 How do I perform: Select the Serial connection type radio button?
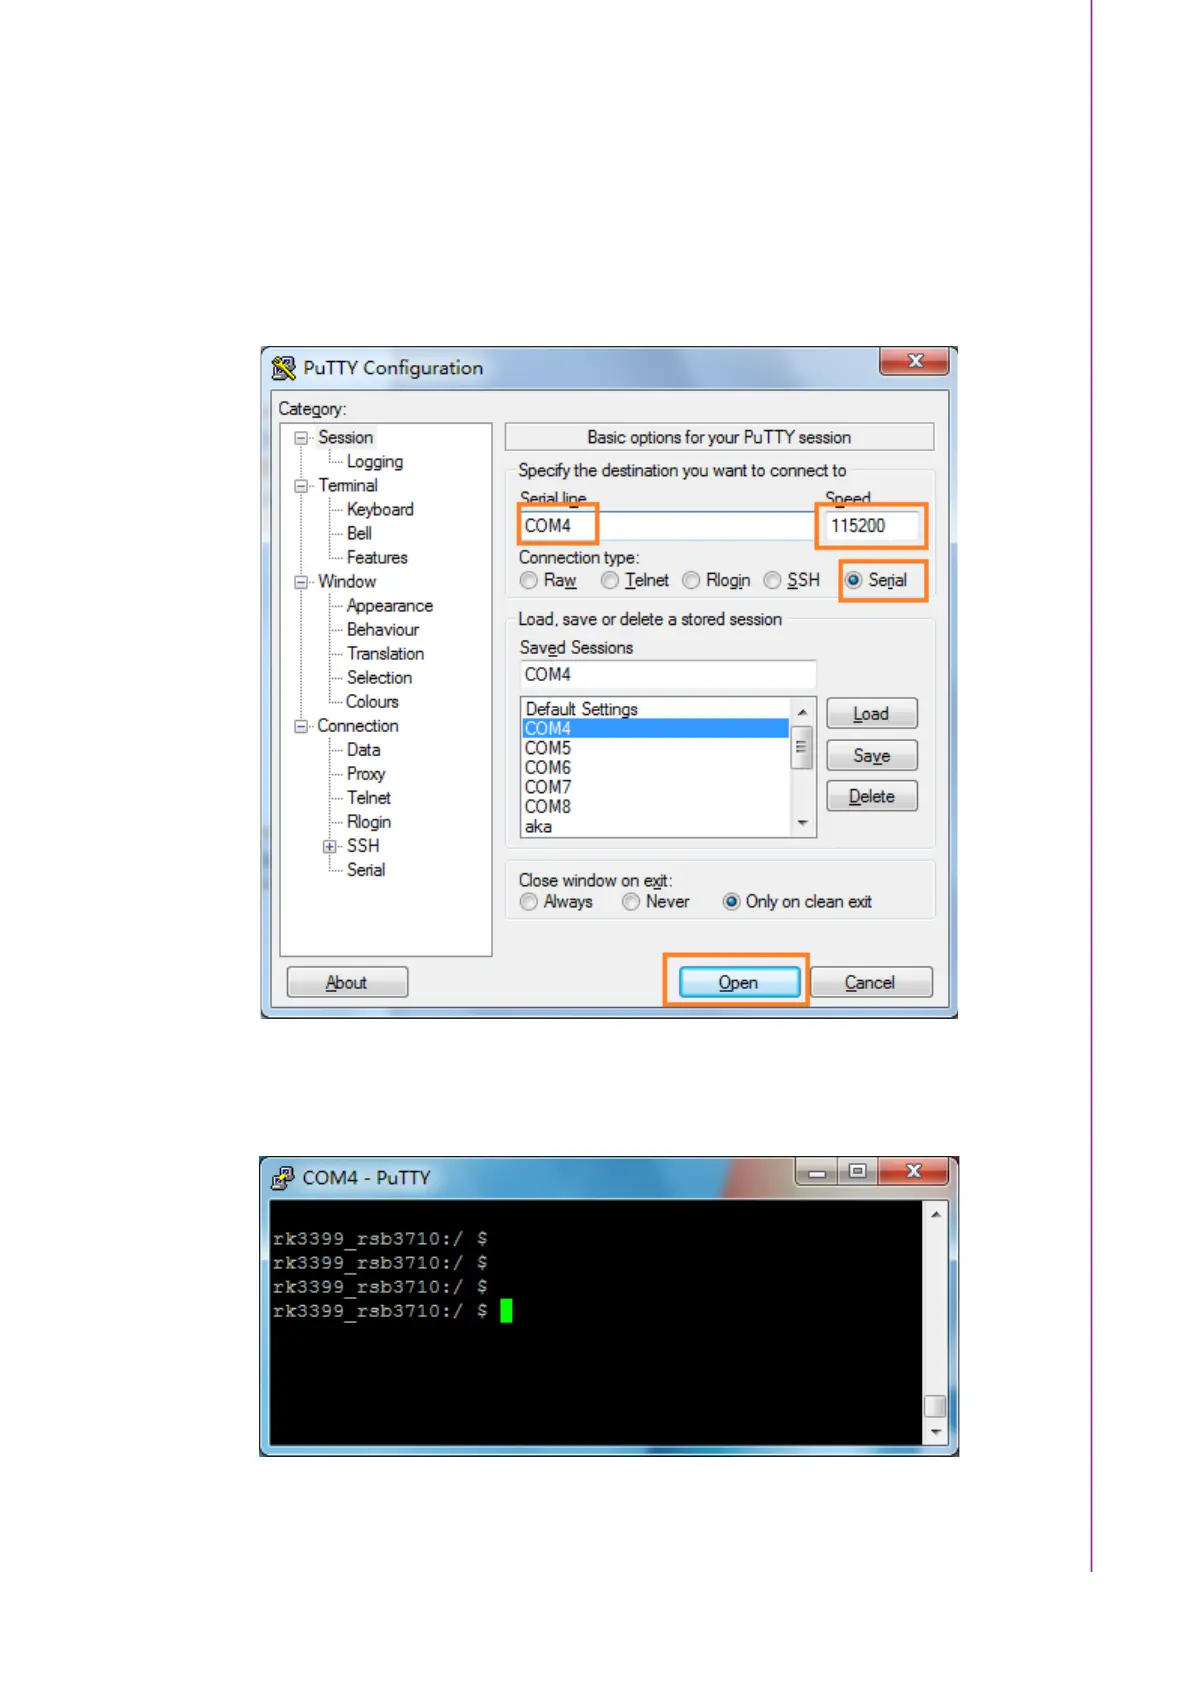point(854,581)
